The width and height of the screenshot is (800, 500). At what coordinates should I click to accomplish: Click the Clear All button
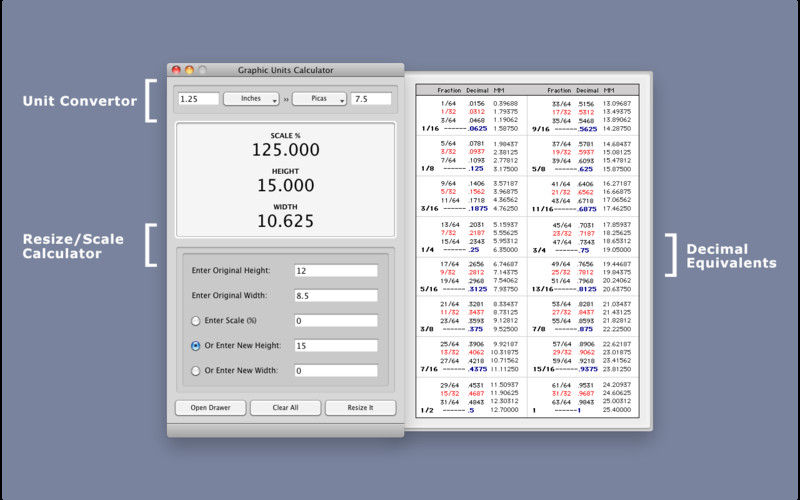coord(286,408)
